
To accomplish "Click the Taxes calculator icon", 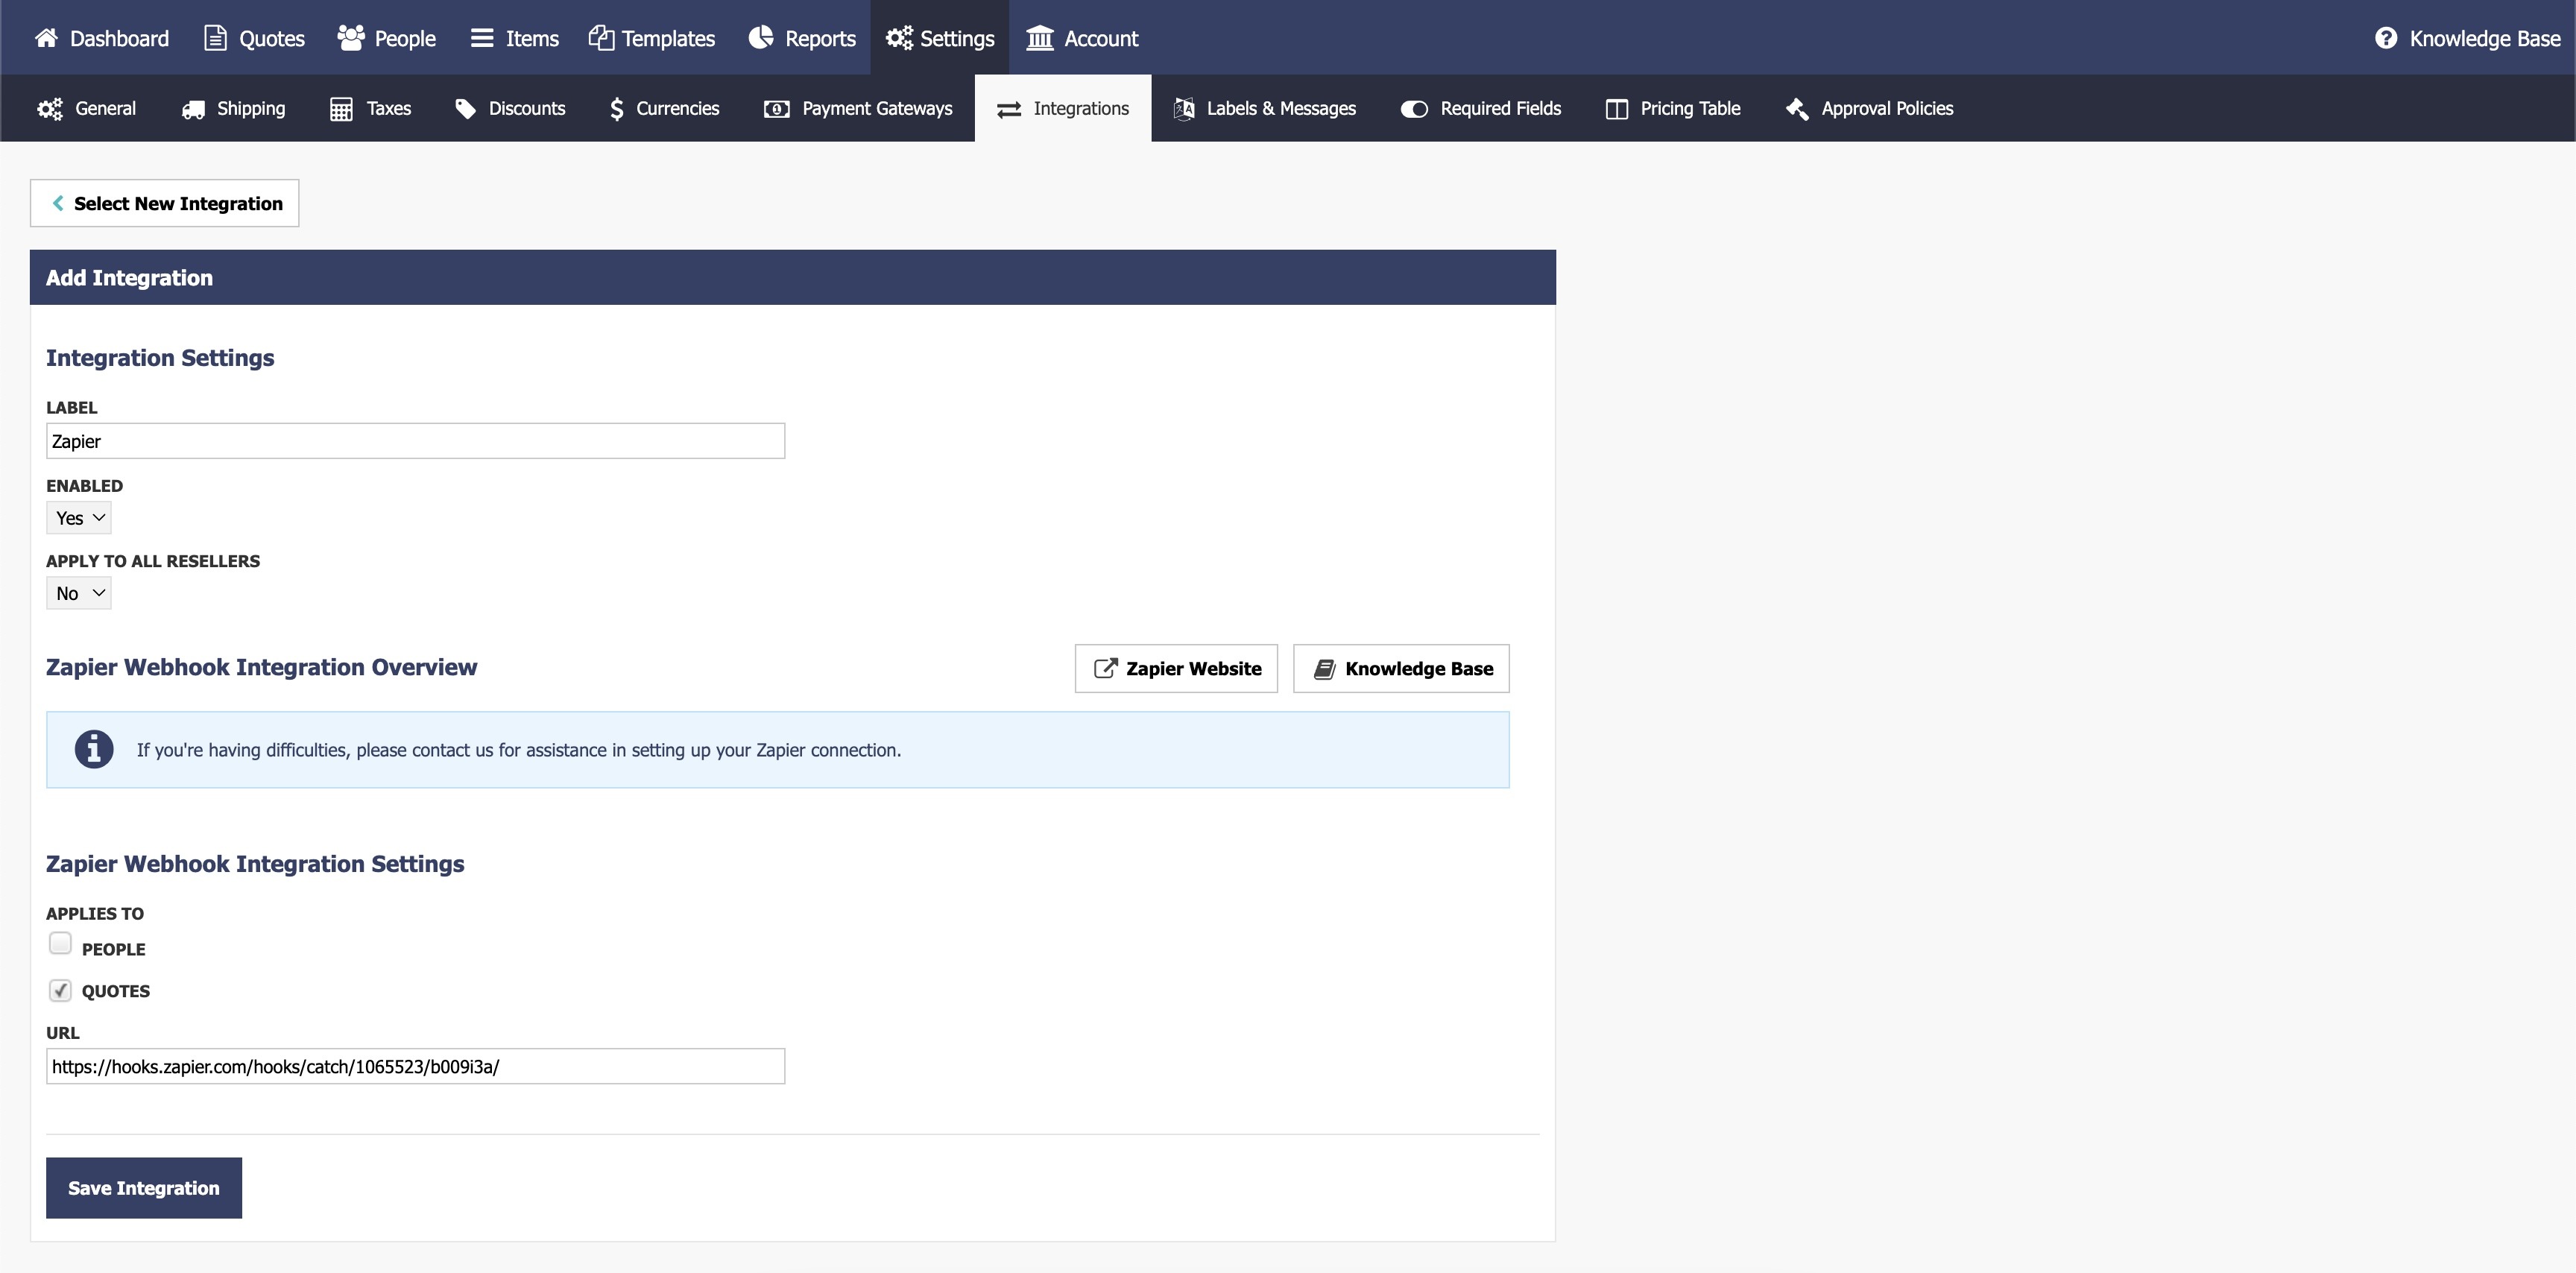I will [x=341, y=108].
